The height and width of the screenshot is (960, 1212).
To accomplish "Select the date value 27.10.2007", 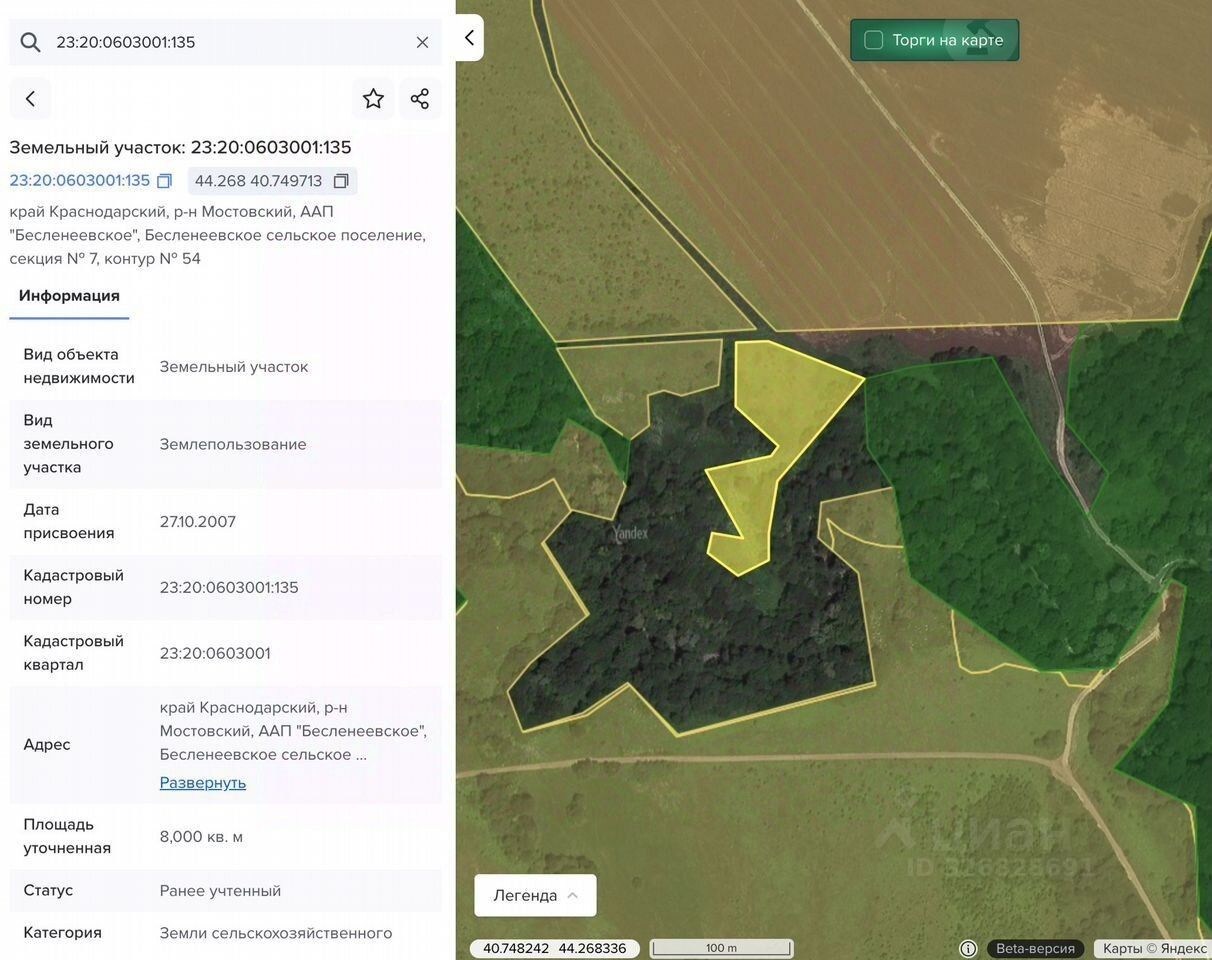I will pyautogui.click(x=198, y=521).
